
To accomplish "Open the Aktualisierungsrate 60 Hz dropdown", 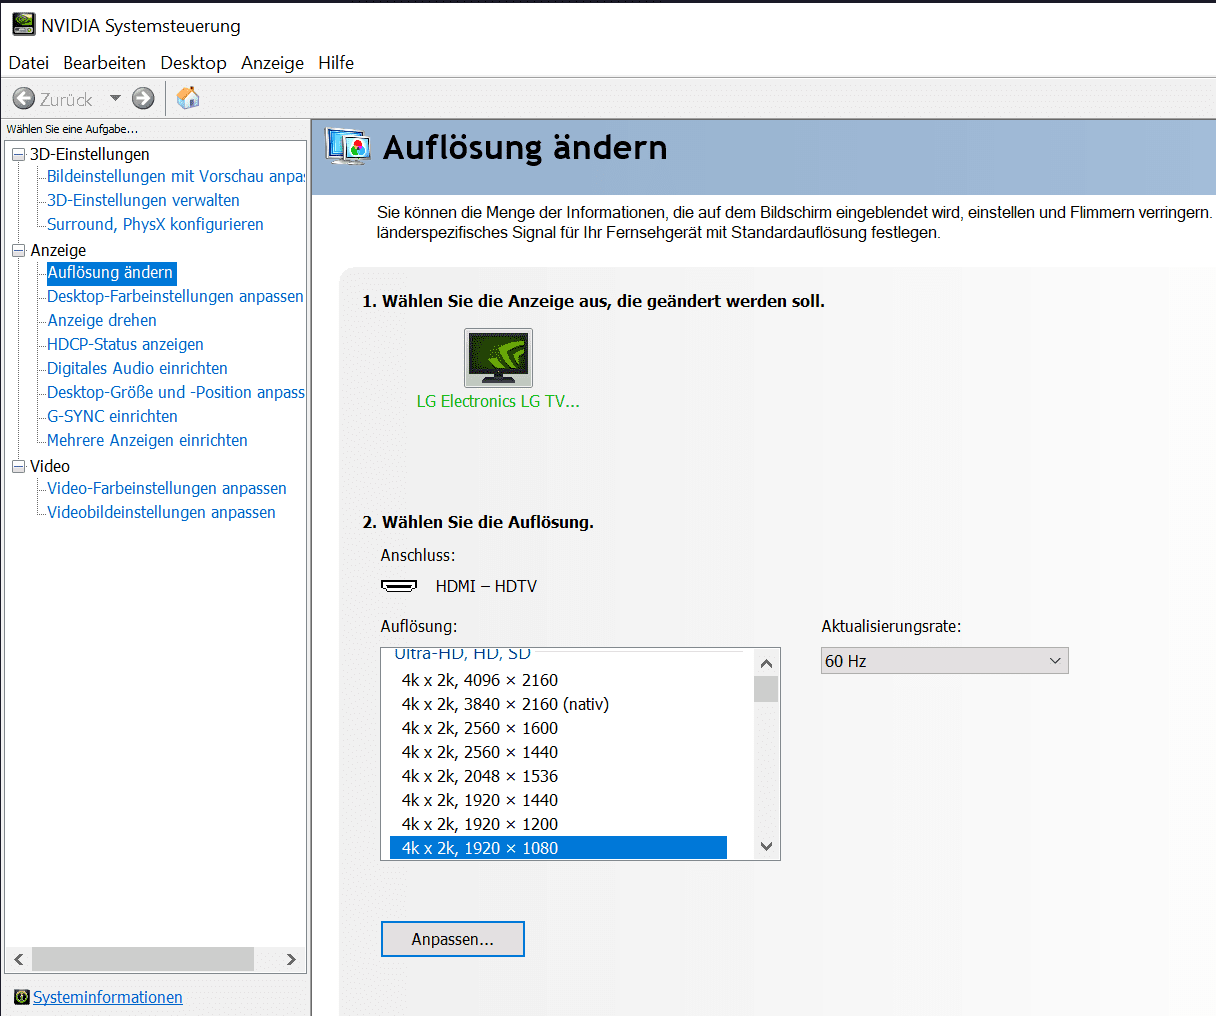I will click(945, 661).
